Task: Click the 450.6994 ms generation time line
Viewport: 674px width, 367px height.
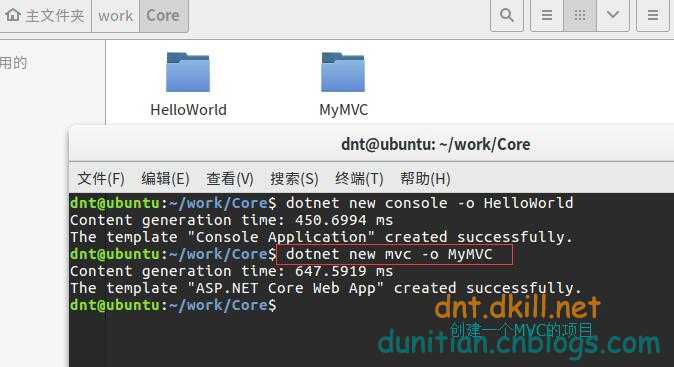Action: click(x=231, y=220)
